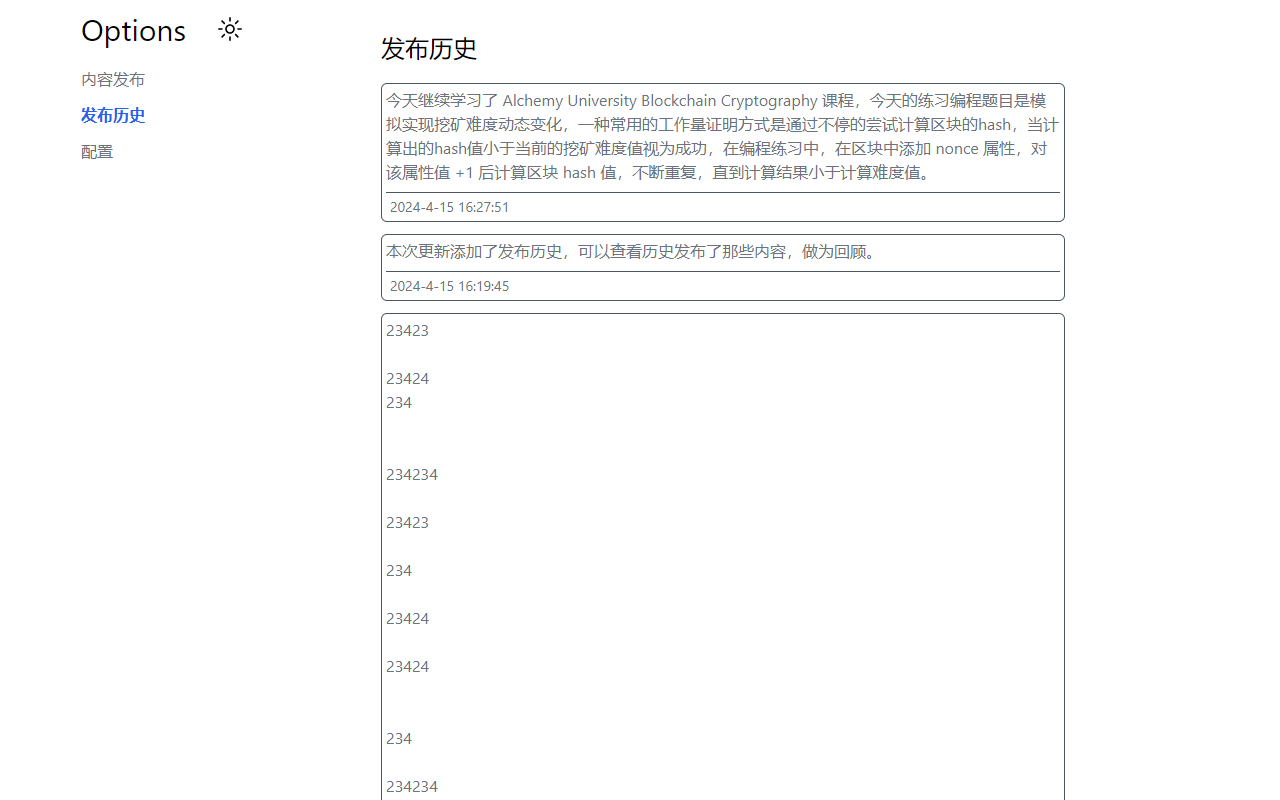
Task: Open the 内容发布 section
Action: (112, 79)
